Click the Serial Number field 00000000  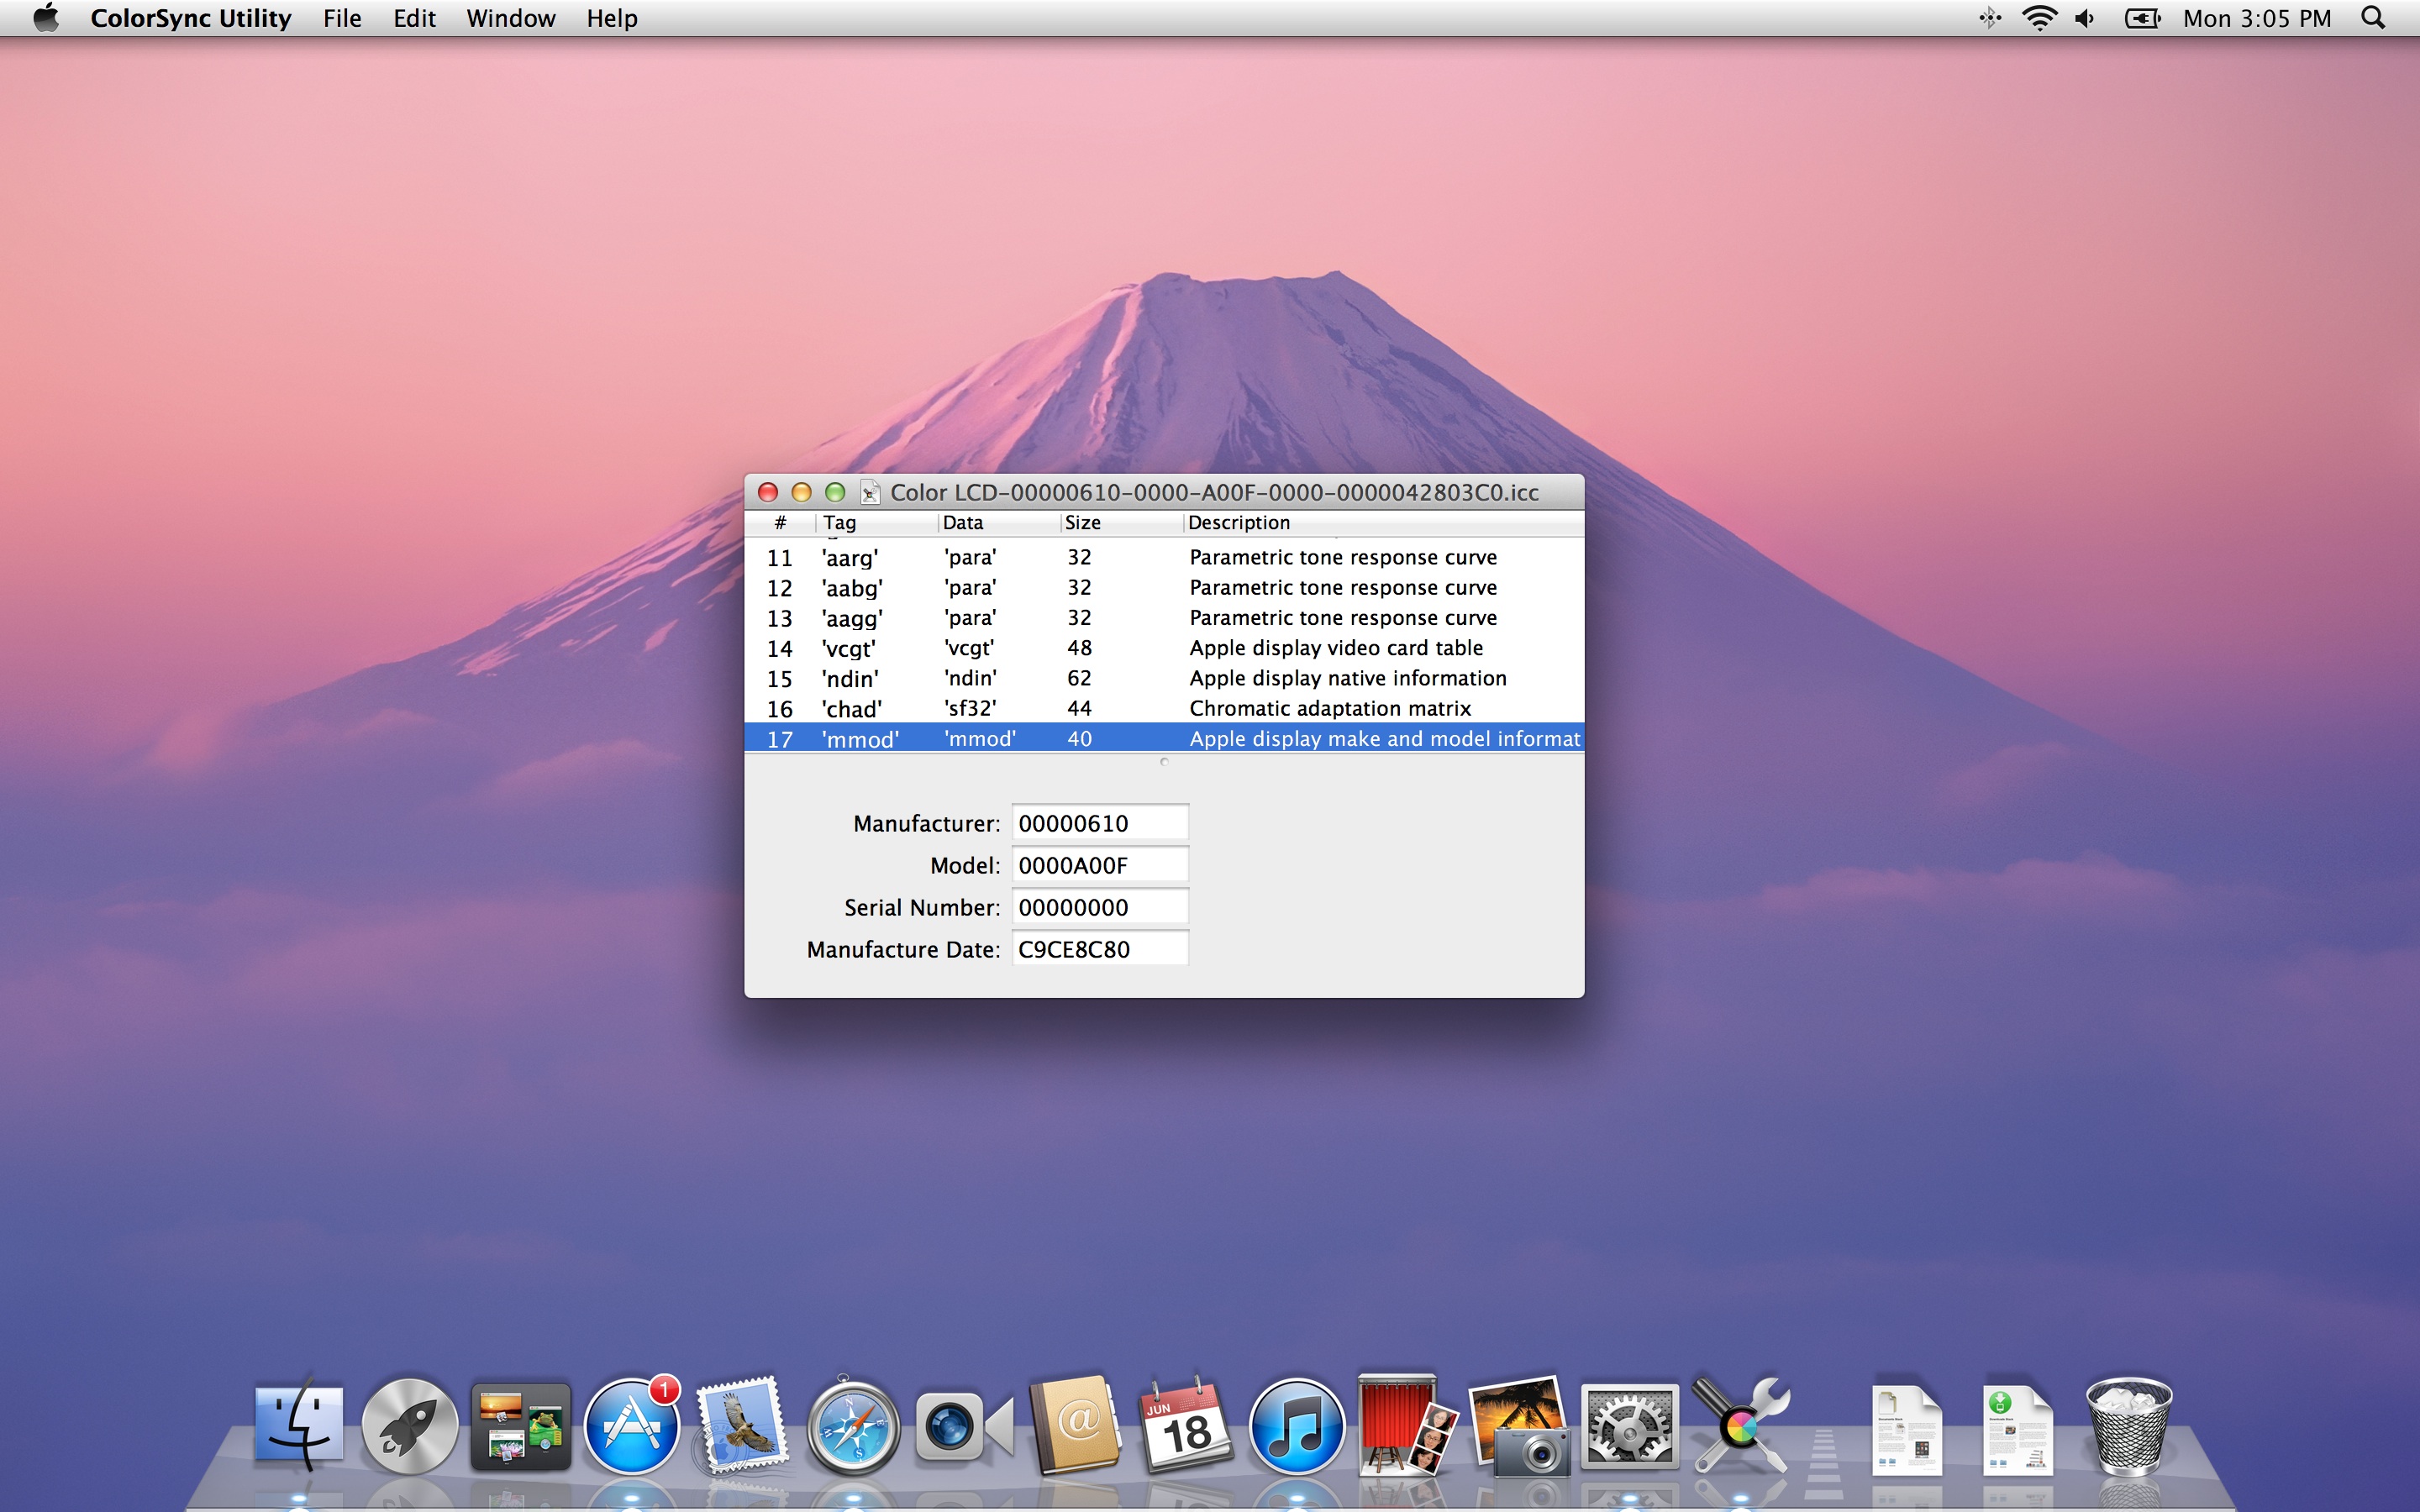1099,907
